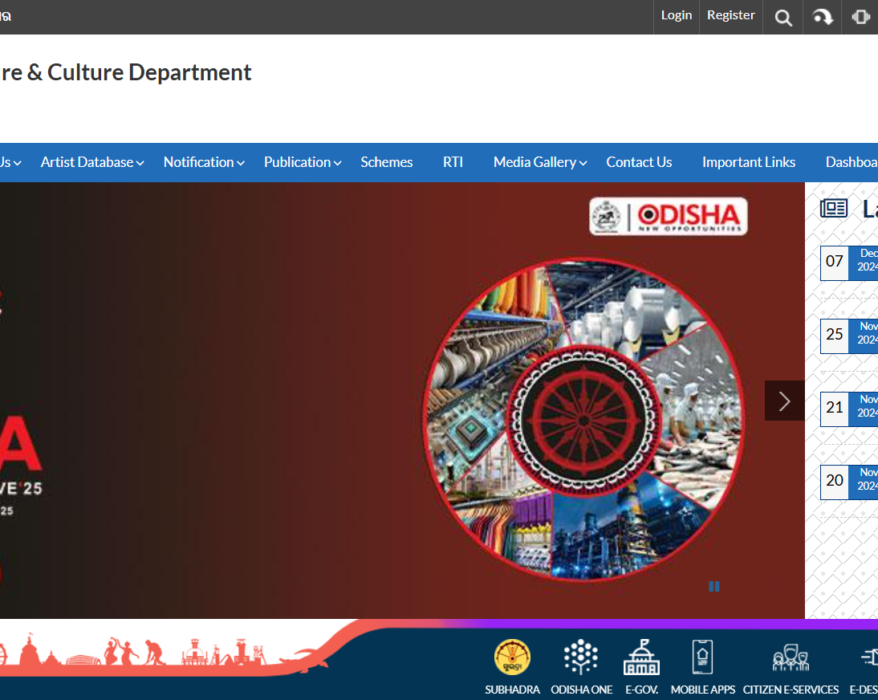878x700 pixels.
Task: Open the Subhadra scheme icon
Action: tap(512, 658)
